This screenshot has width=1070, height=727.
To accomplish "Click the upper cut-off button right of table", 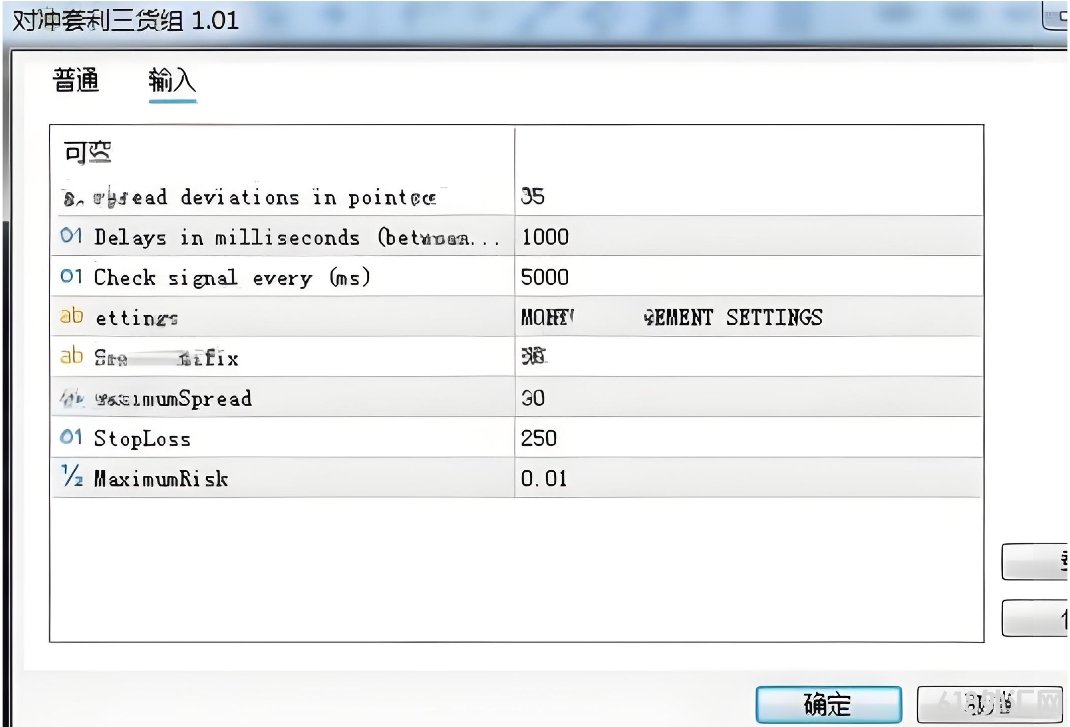I will point(1035,562).
